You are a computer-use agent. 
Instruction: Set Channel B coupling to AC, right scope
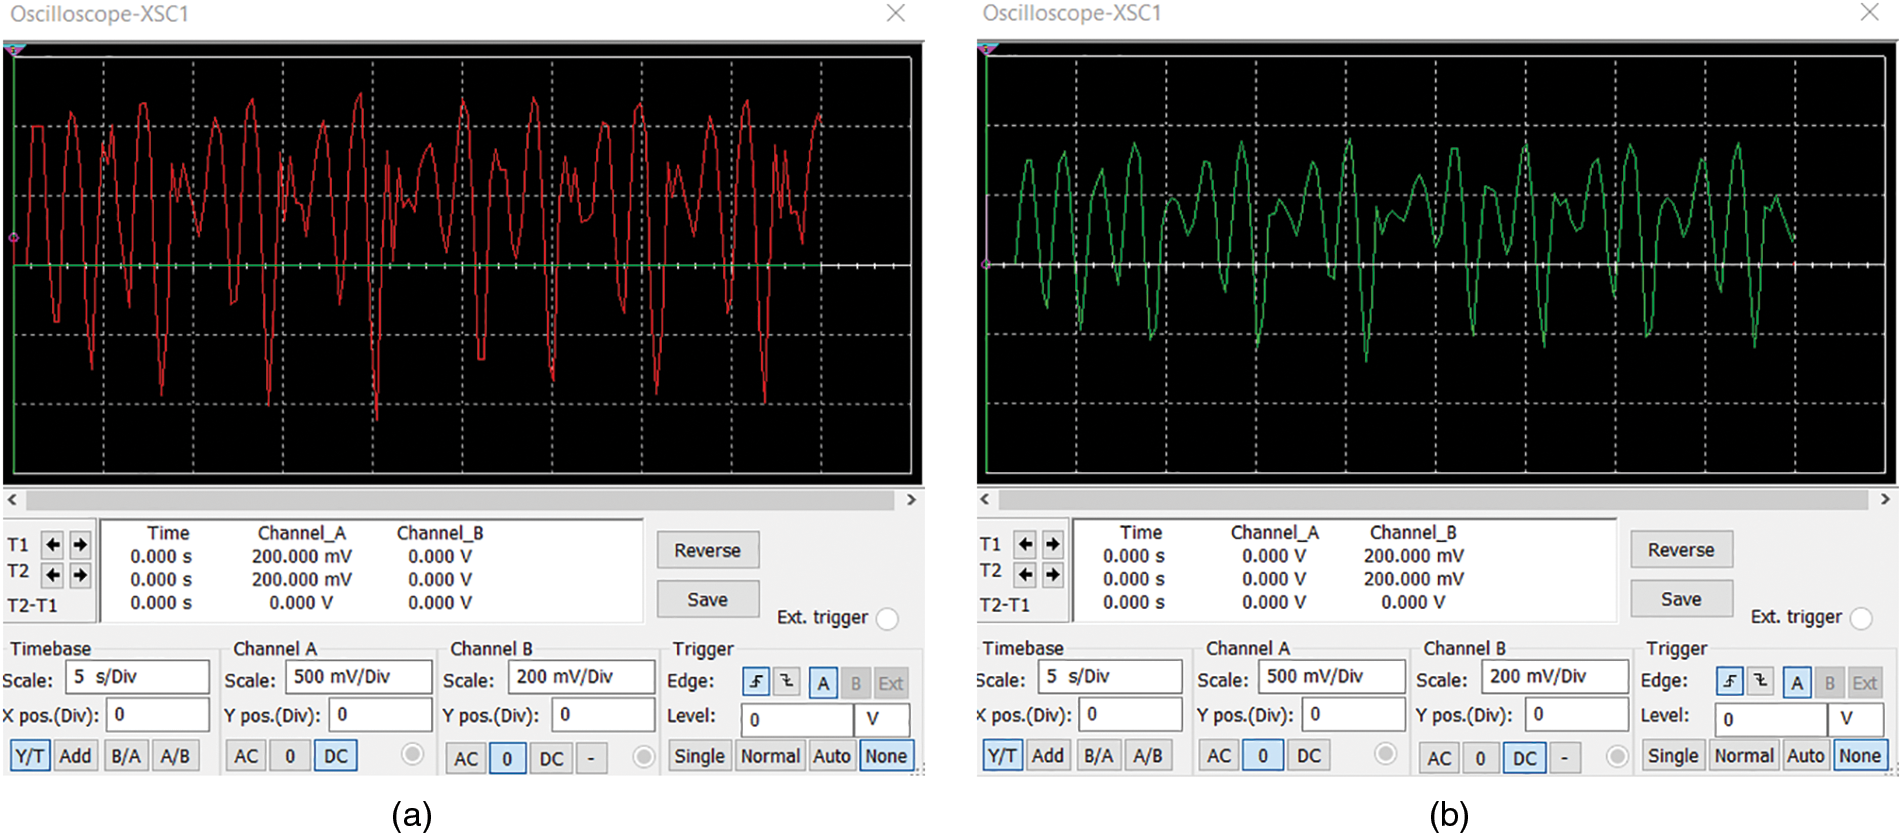(1439, 758)
